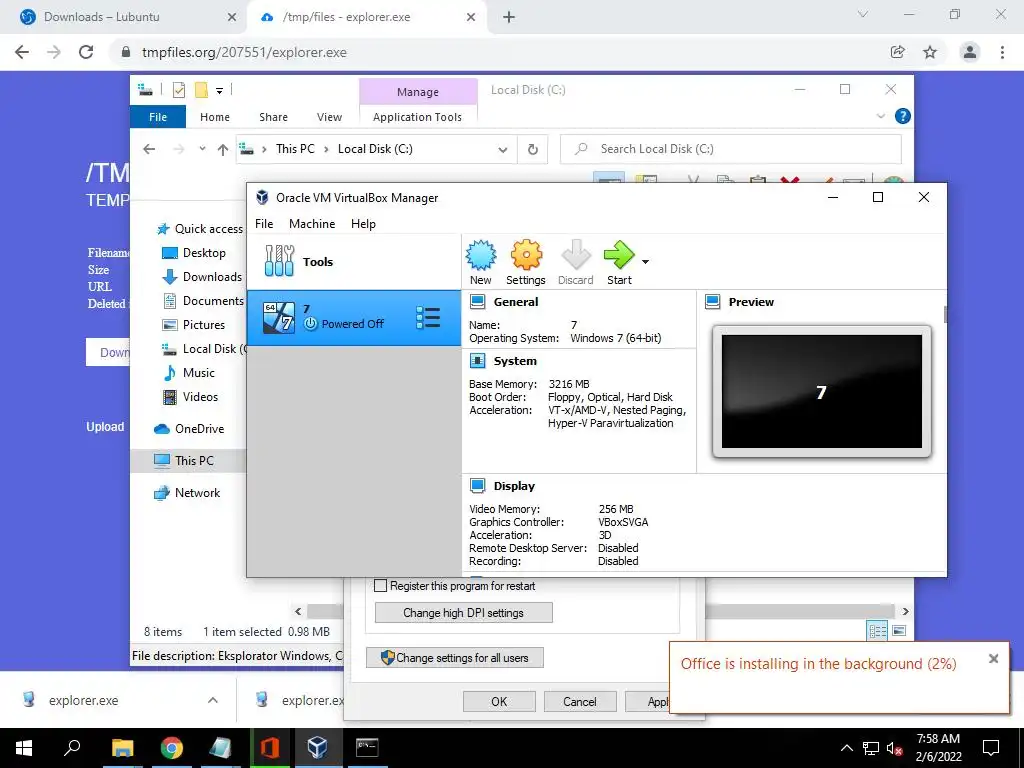
Task: Open Chrome three-dot menu
Action: click(1002, 52)
